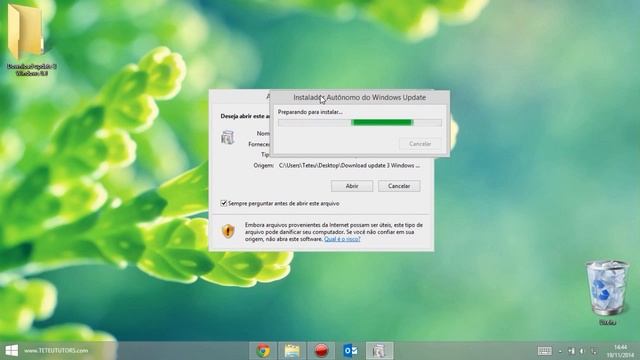Click the www.TETEUTUTORS.com taskbar toolbar

click(x=56, y=350)
